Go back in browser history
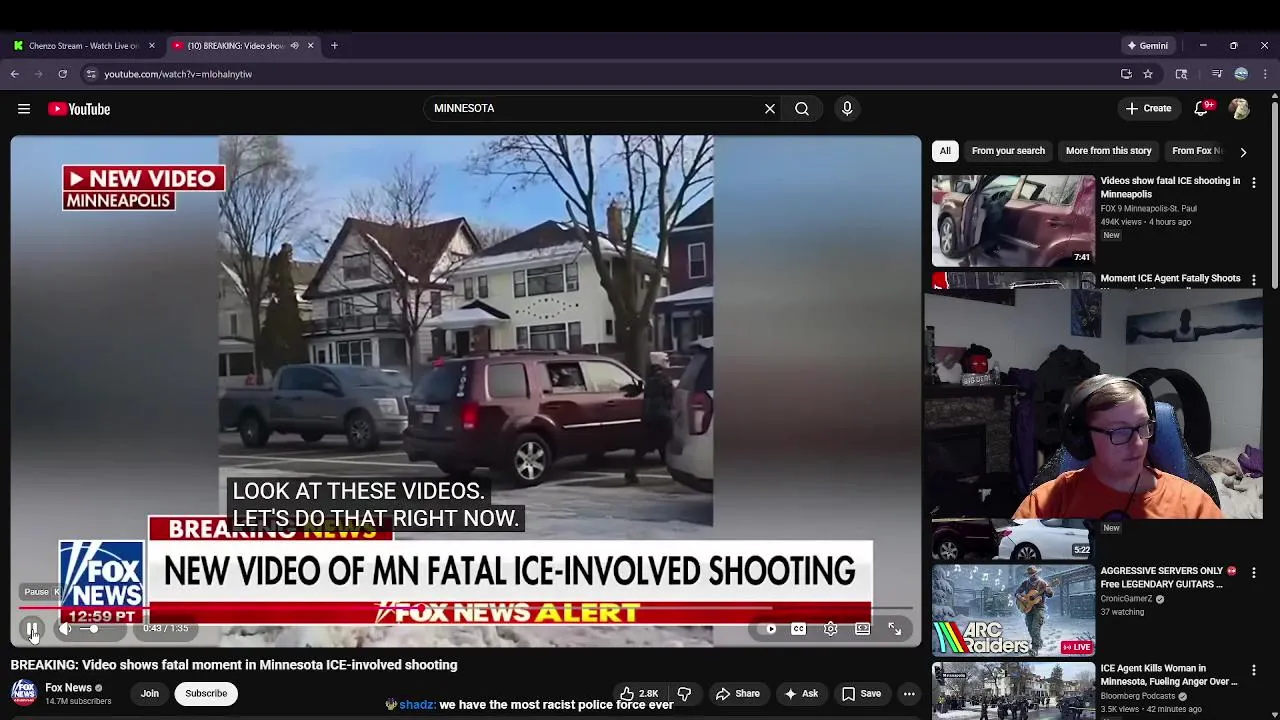Viewport: 1280px width, 720px height. [x=15, y=74]
